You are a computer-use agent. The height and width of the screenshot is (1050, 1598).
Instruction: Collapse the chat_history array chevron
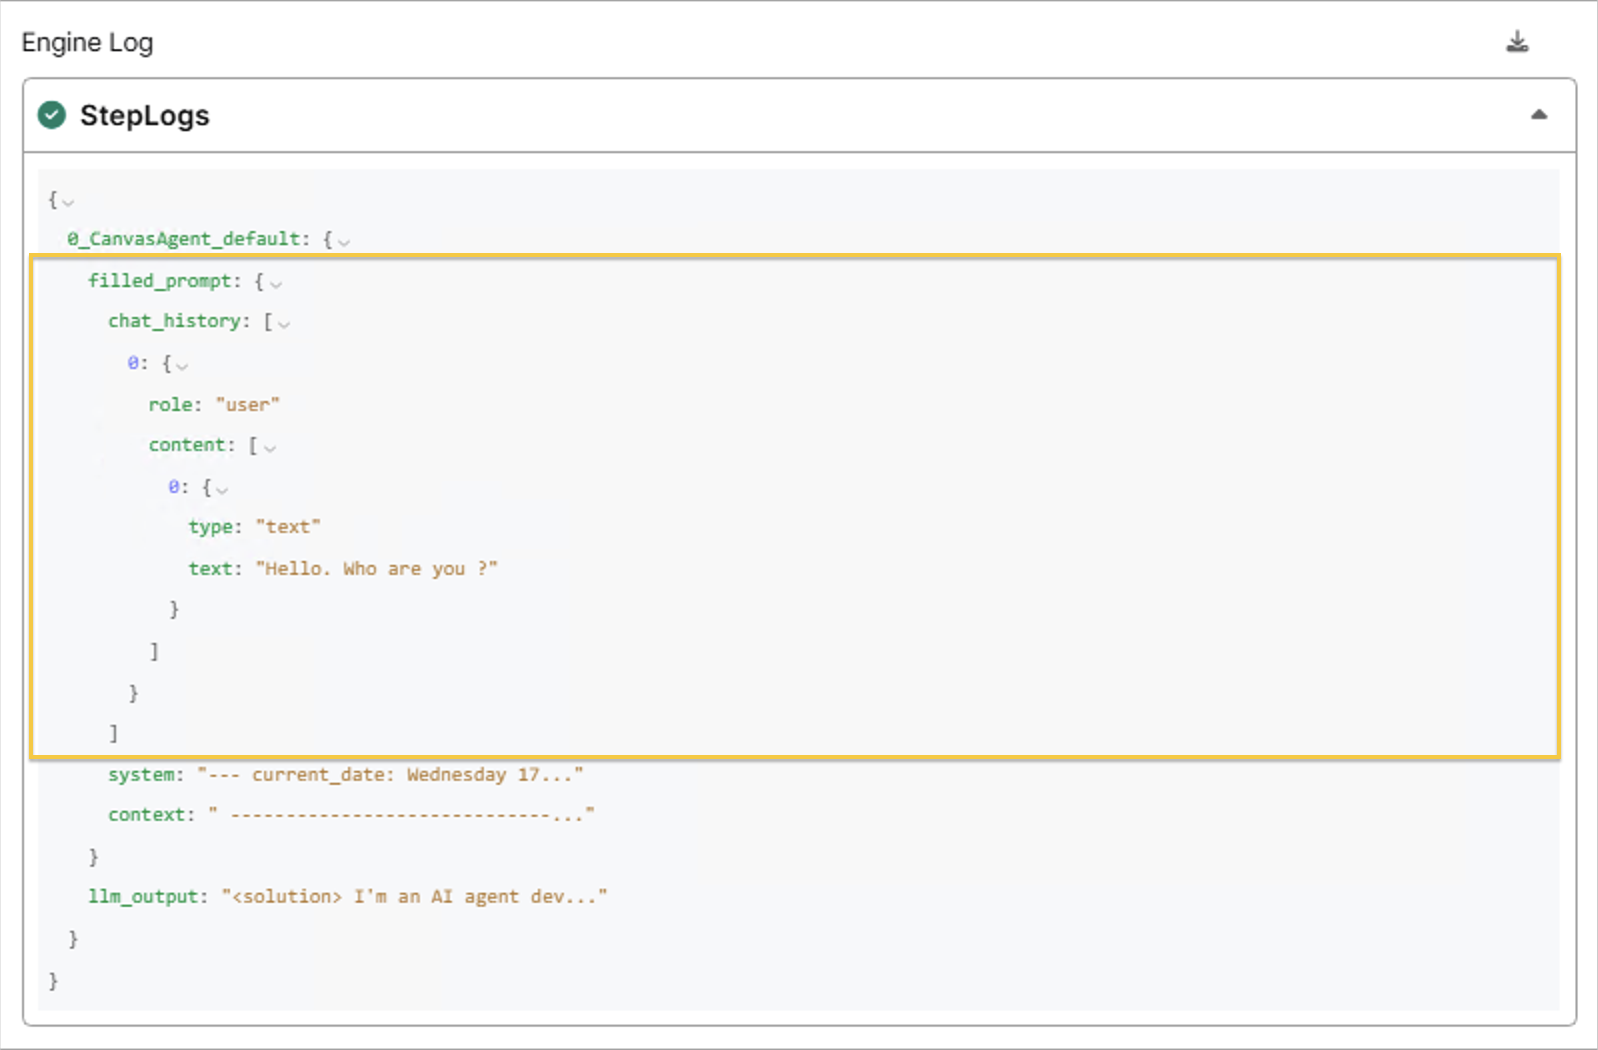click(x=284, y=324)
